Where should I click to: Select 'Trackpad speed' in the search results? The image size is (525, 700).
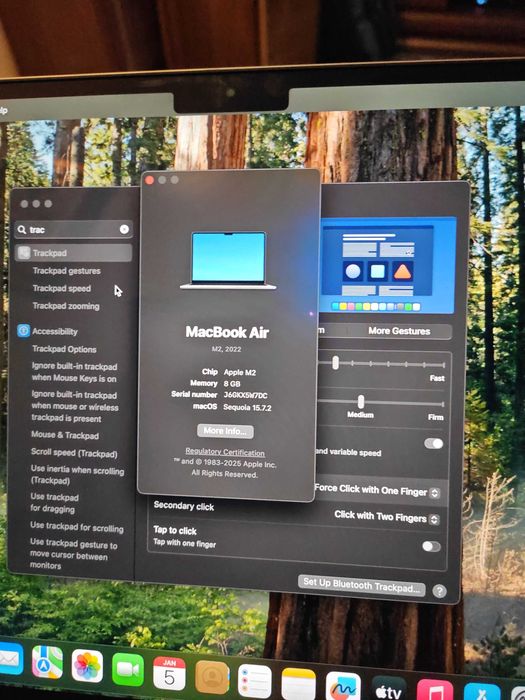[x=62, y=288]
